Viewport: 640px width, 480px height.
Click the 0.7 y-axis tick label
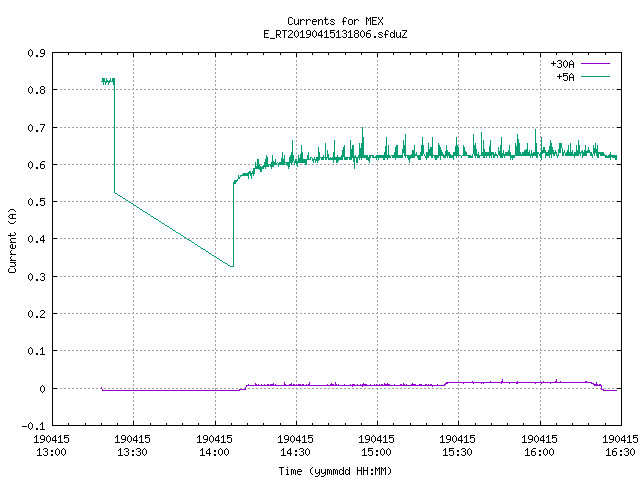[x=36, y=128]
